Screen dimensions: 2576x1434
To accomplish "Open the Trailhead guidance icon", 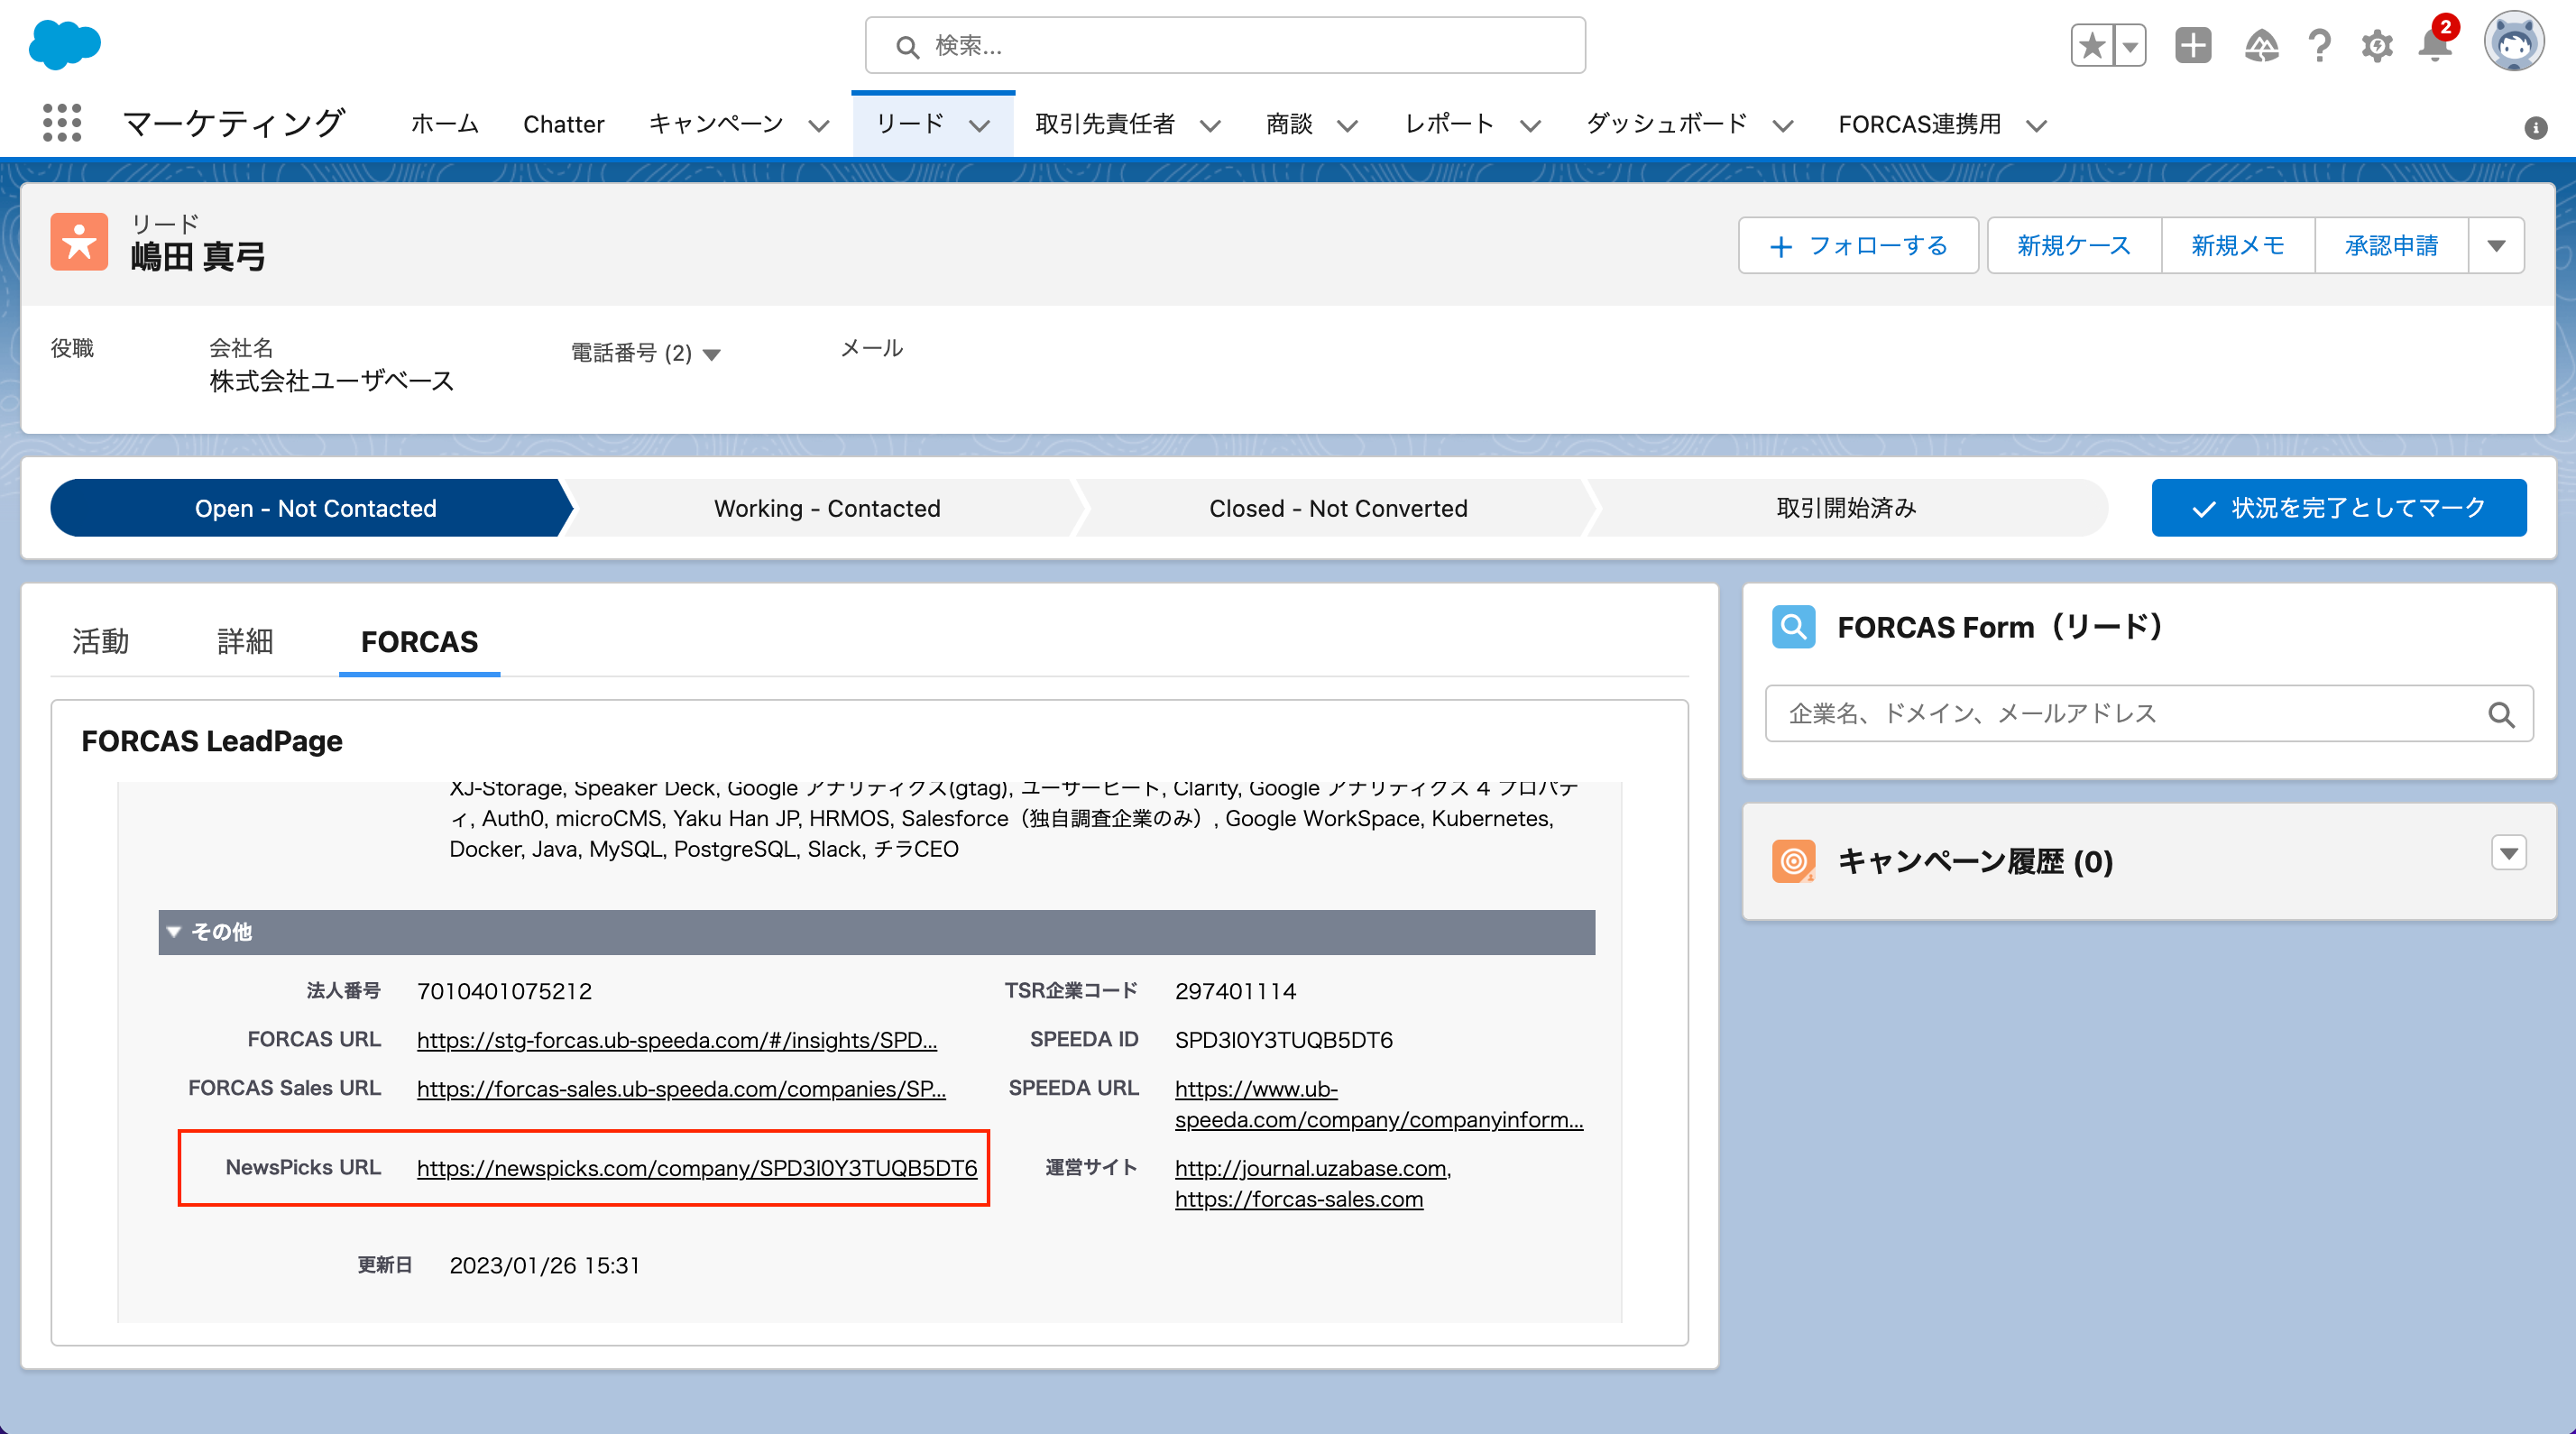I will pos(2261,46).
